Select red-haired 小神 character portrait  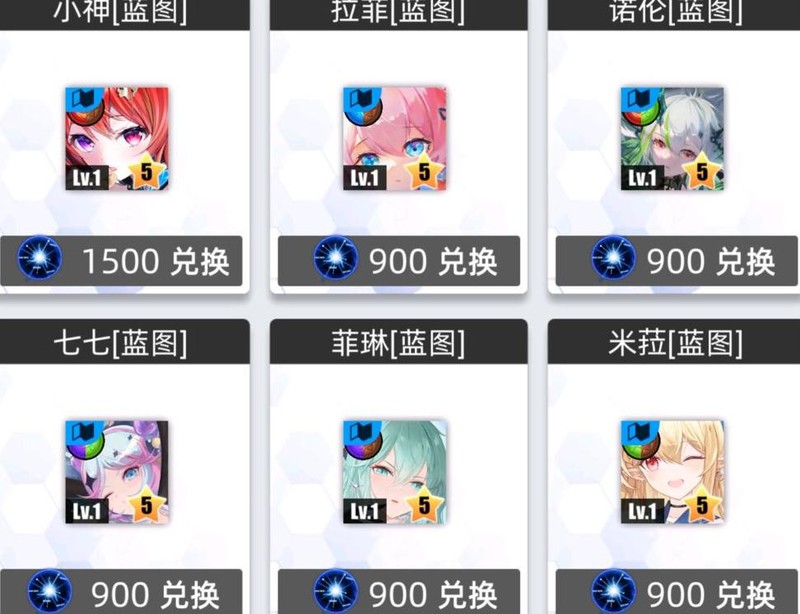(117, 139)
